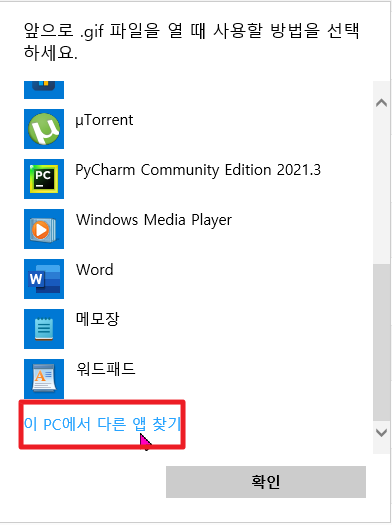The image size is (392, 525).
Task: Open the 이 PC에서 다른 앱 찾기 link
Action: click(x=102, y=424)
